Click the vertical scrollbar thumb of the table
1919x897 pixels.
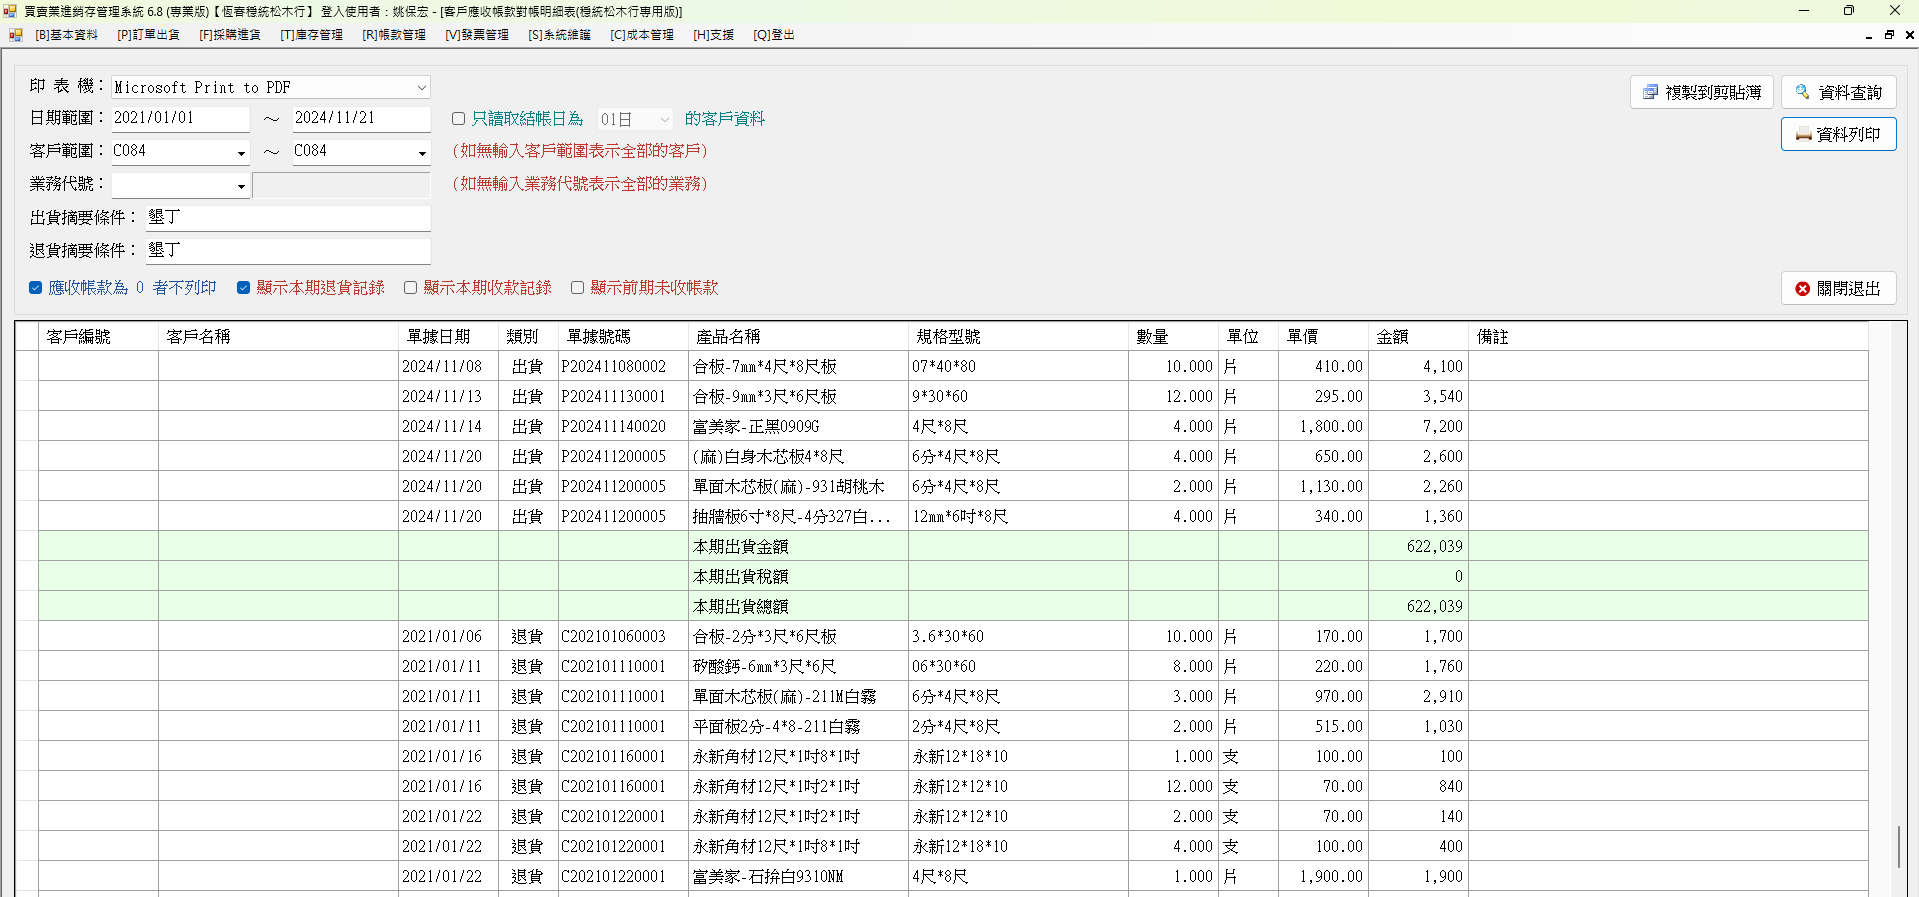tap(1898, 846)
